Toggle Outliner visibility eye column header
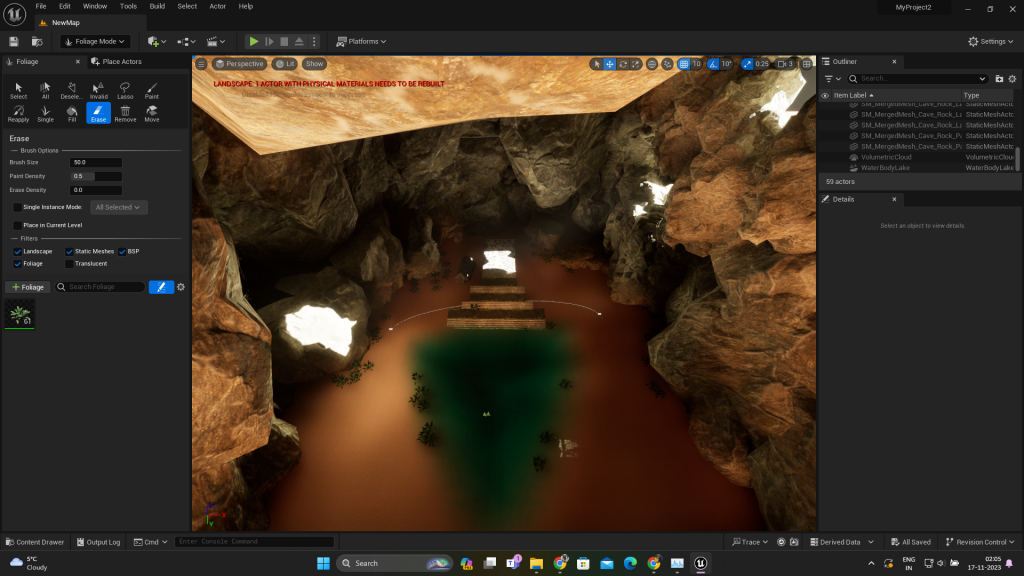1024x576 pixels. coord(825,95)
